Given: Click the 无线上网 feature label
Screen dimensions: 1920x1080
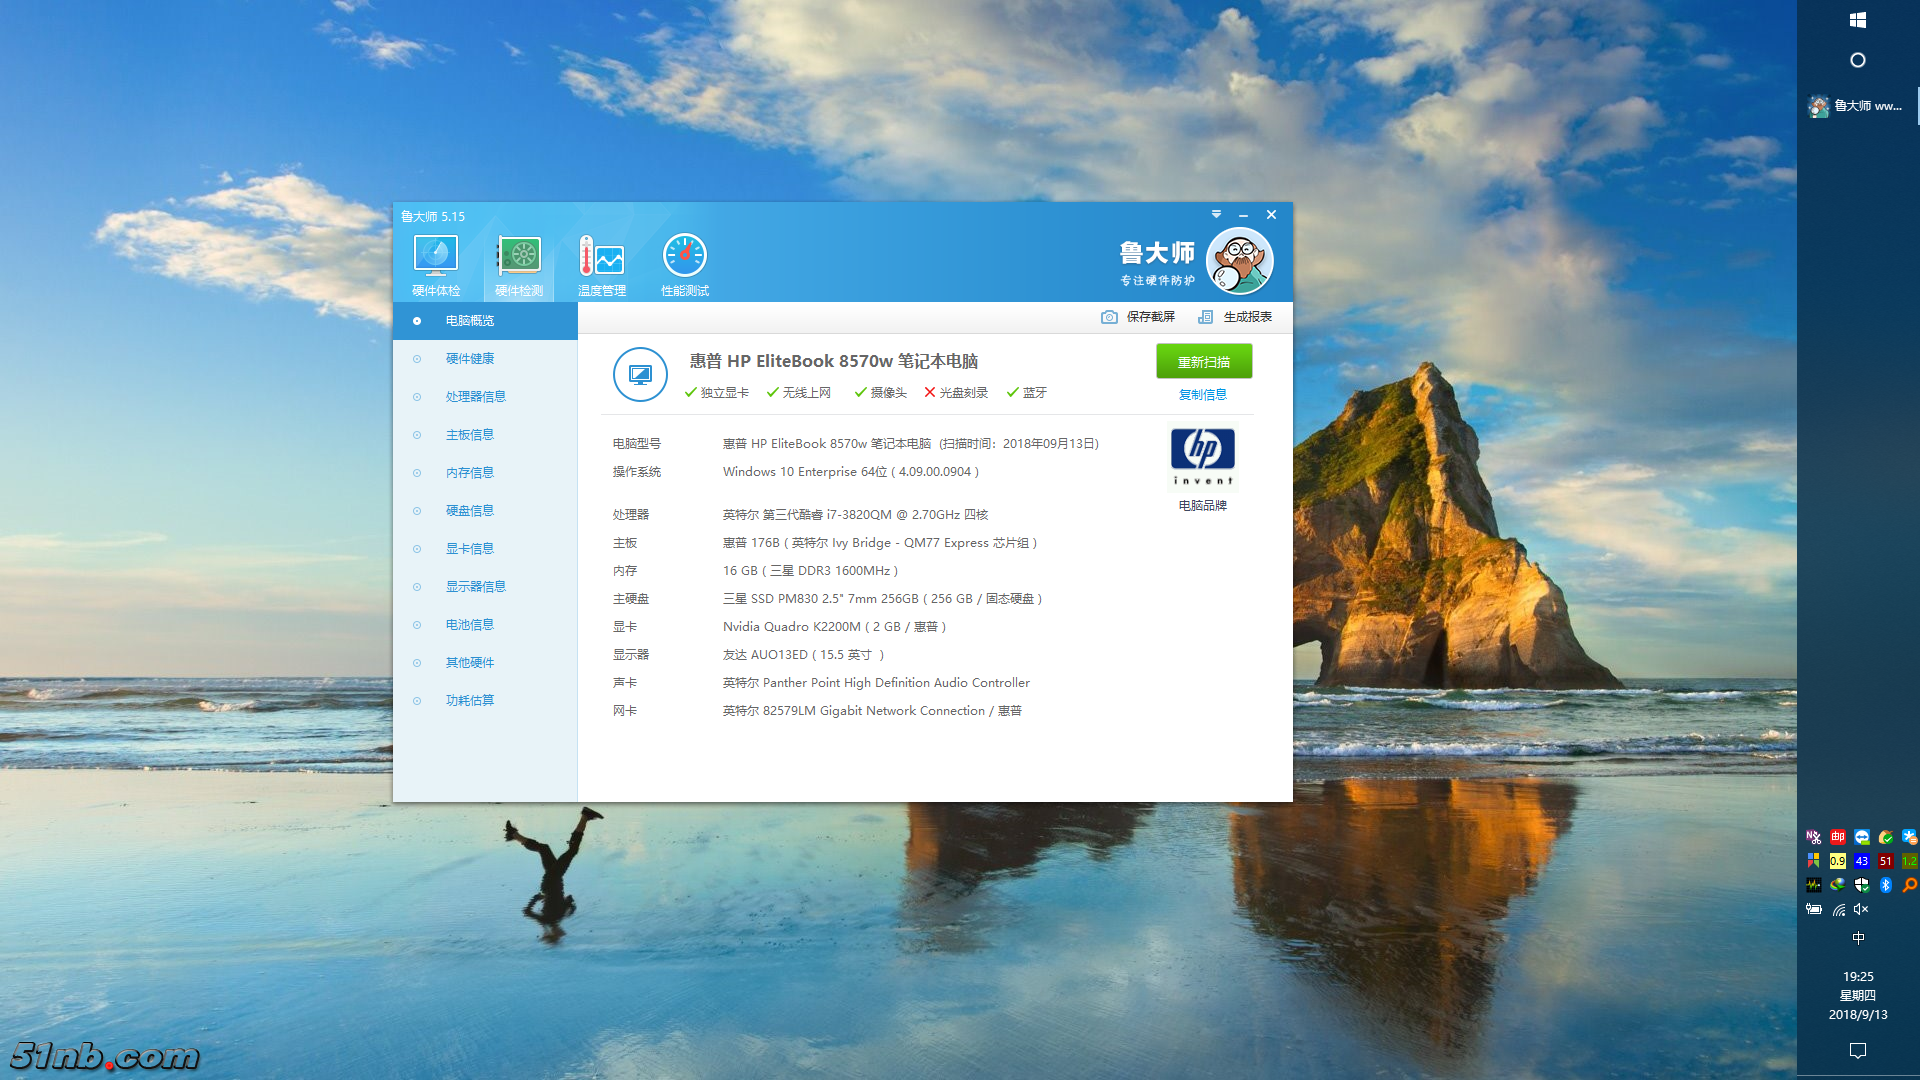Looking at the screenshot, I should click(807, 393).
